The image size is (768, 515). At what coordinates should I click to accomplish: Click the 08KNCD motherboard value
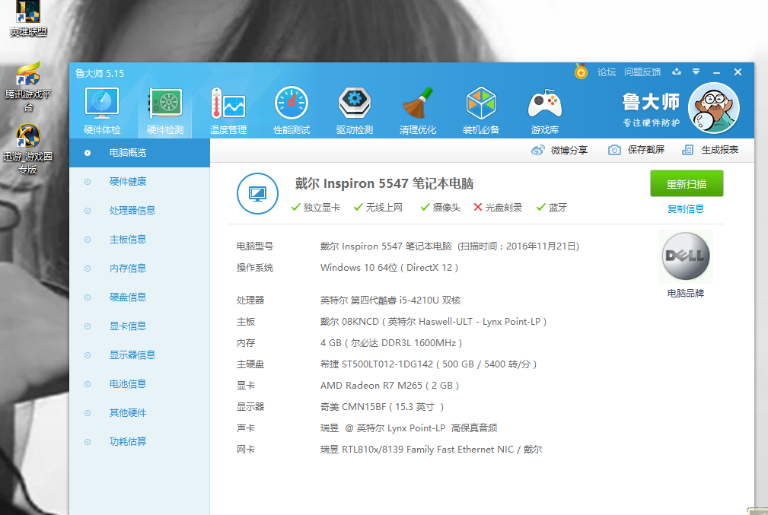(x=433, y=322)
